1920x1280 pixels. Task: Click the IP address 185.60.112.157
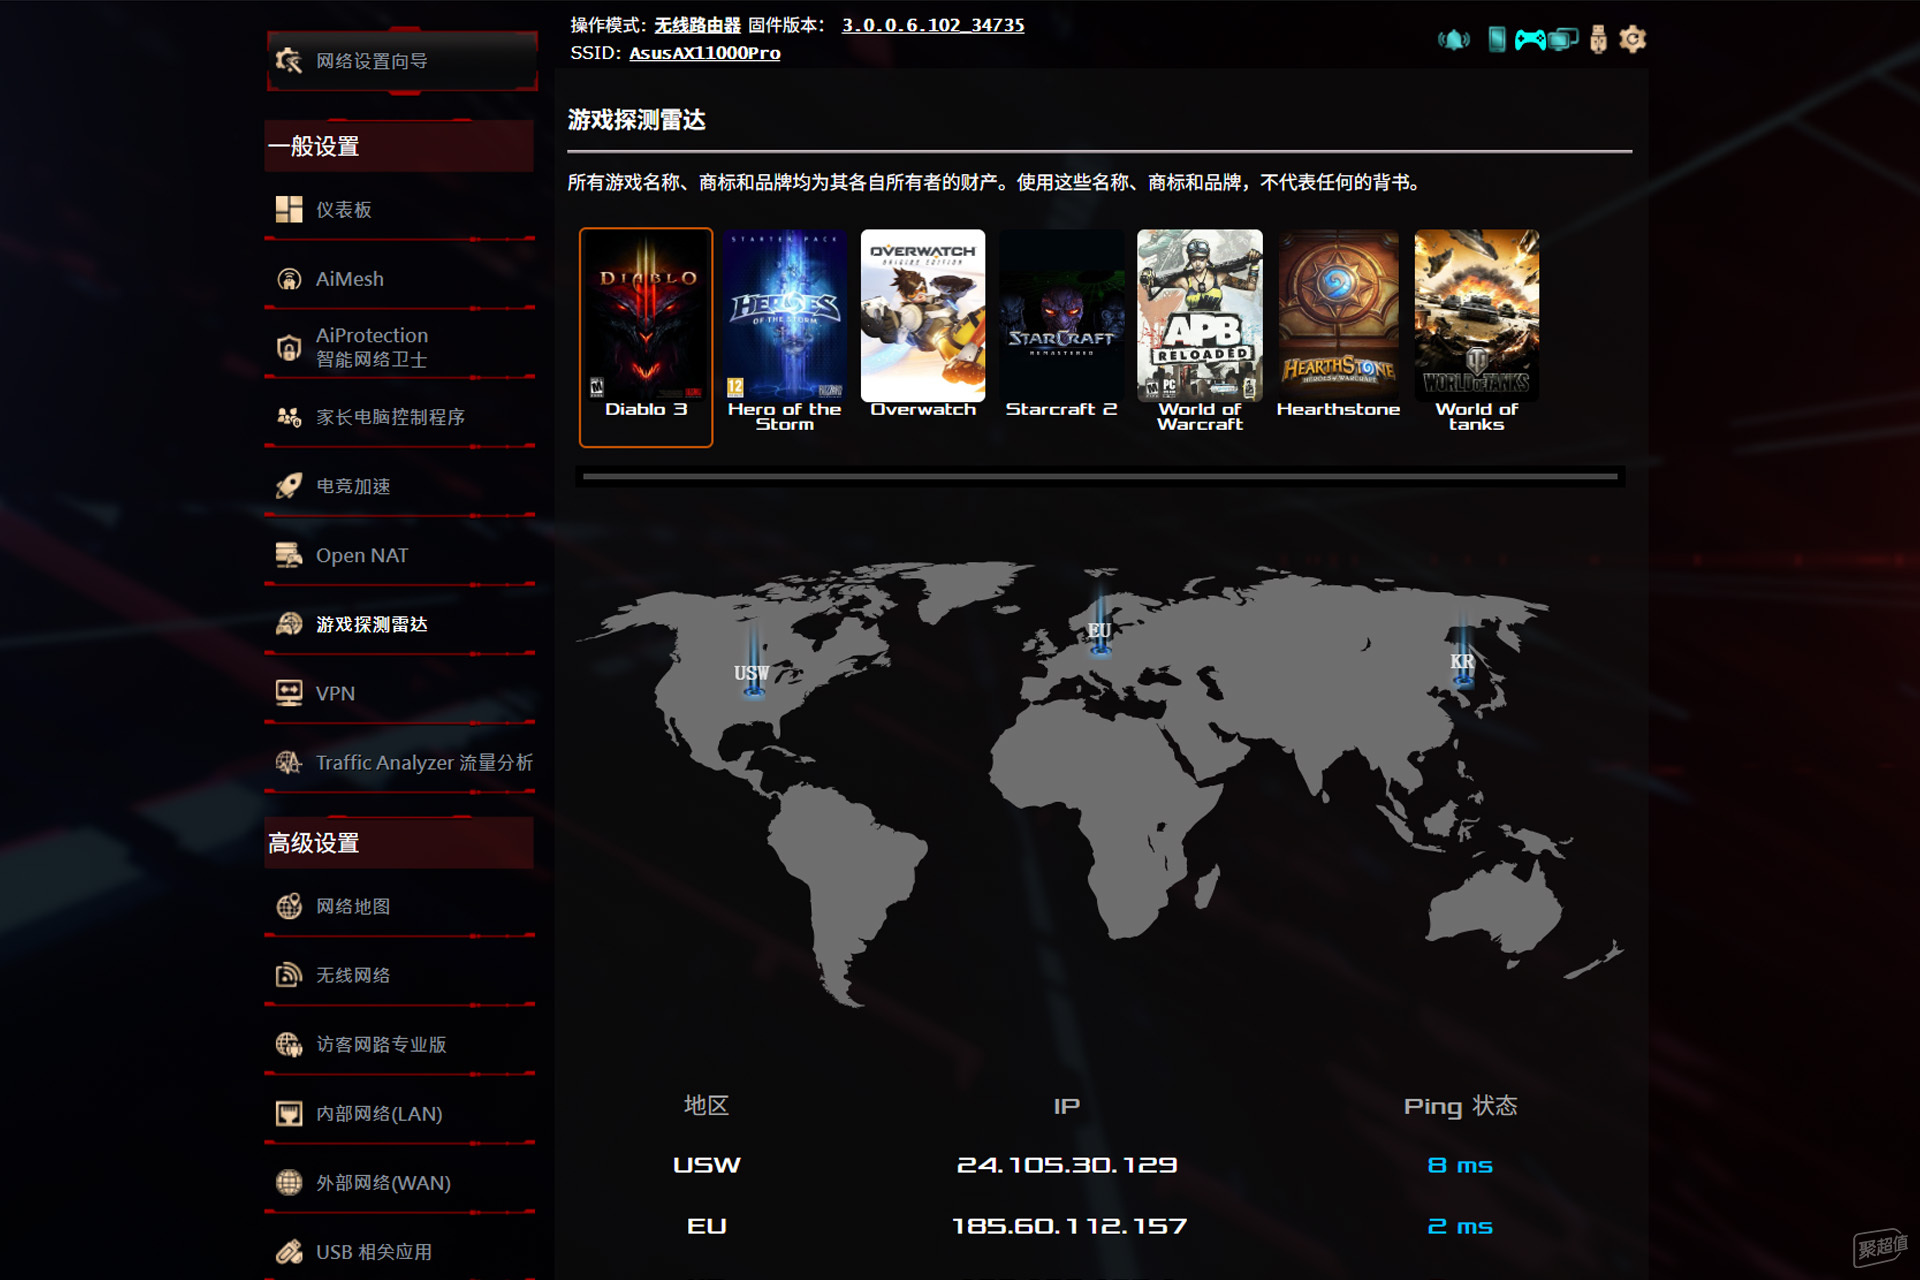point(1069,1226)
